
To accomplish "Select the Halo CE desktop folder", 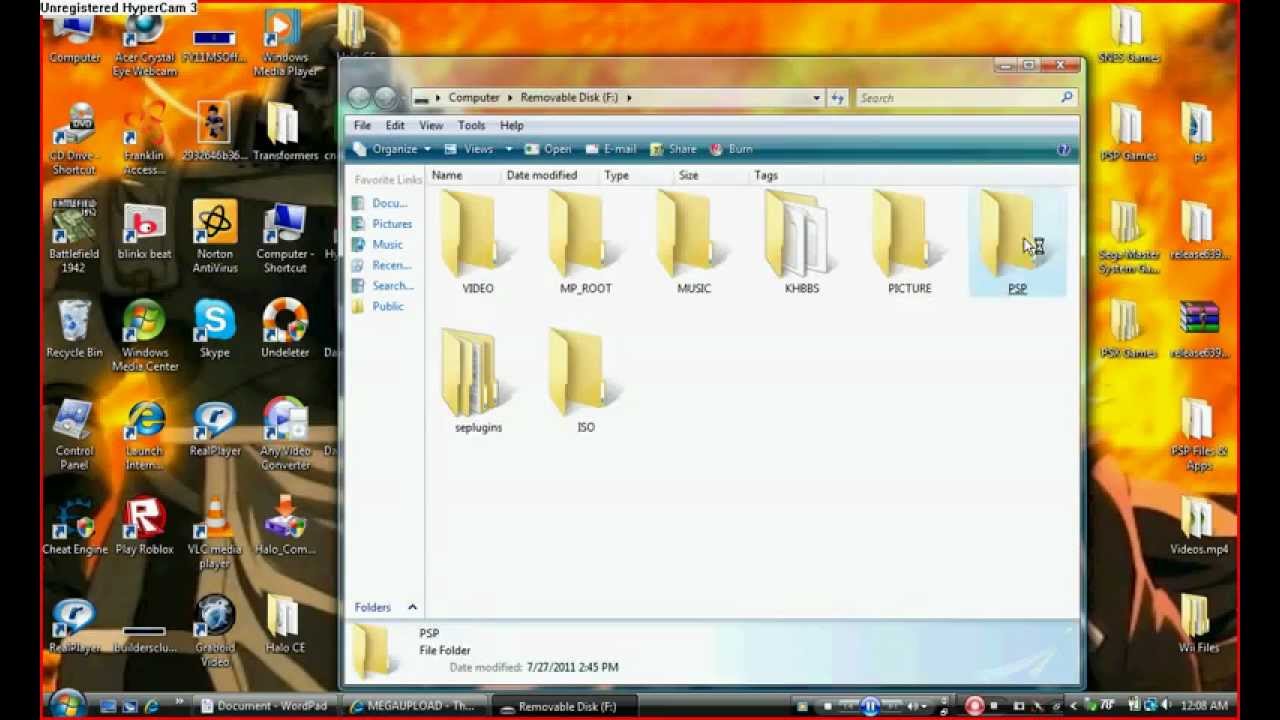I will pyautogui.click(x=285, y=624).
